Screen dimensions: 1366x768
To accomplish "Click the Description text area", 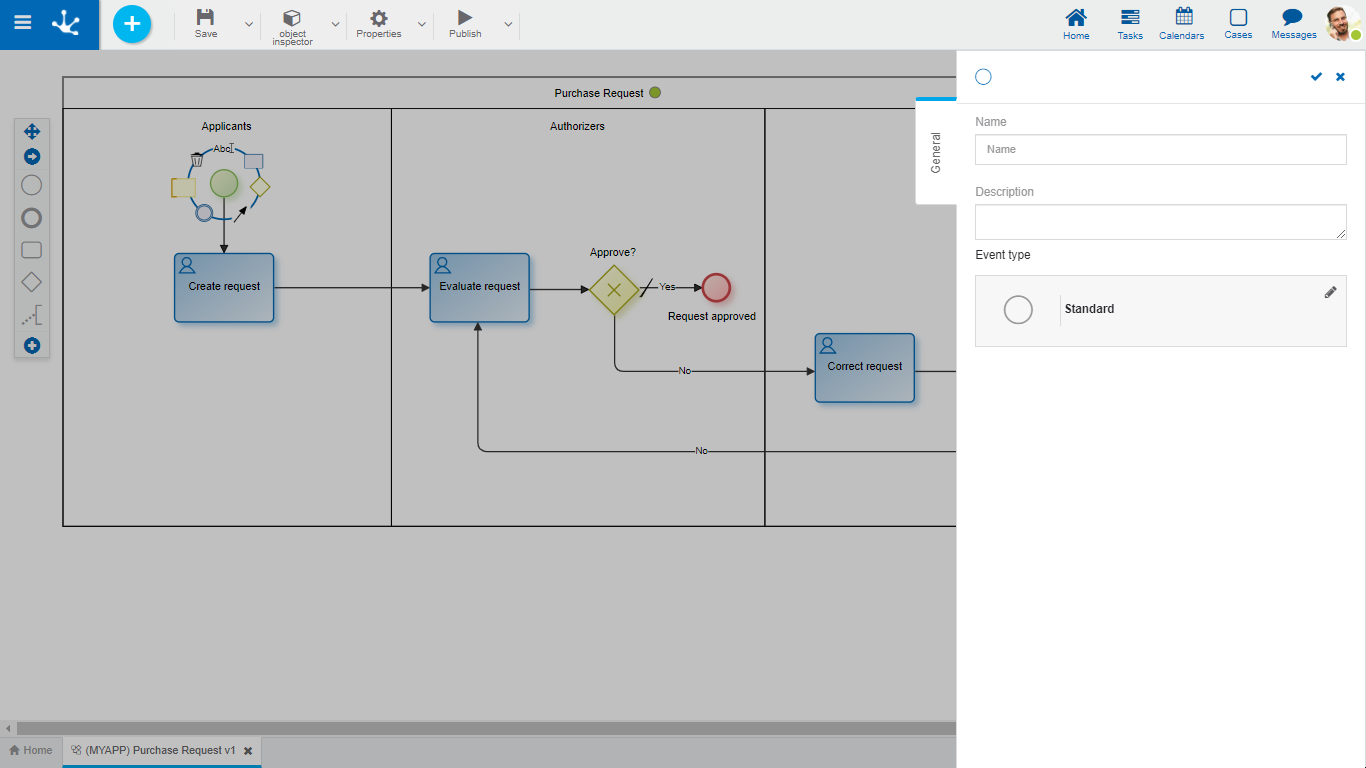I will point(1160,222).
